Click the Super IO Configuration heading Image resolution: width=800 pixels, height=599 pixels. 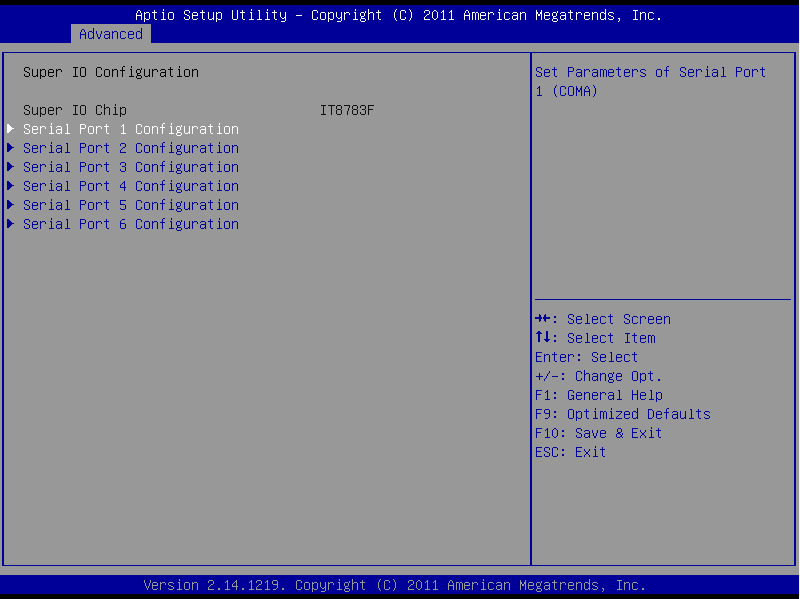click(x=110, y=72)
